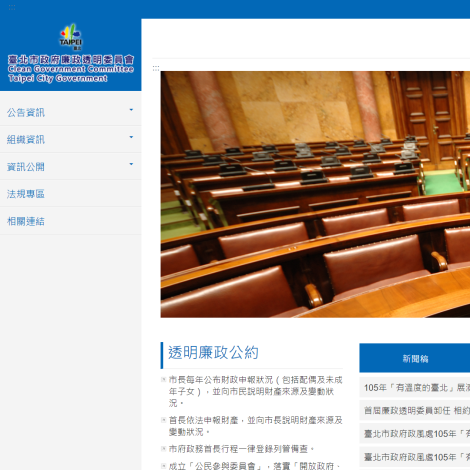Click the Taipei city logo

click(x=71, y=37)
